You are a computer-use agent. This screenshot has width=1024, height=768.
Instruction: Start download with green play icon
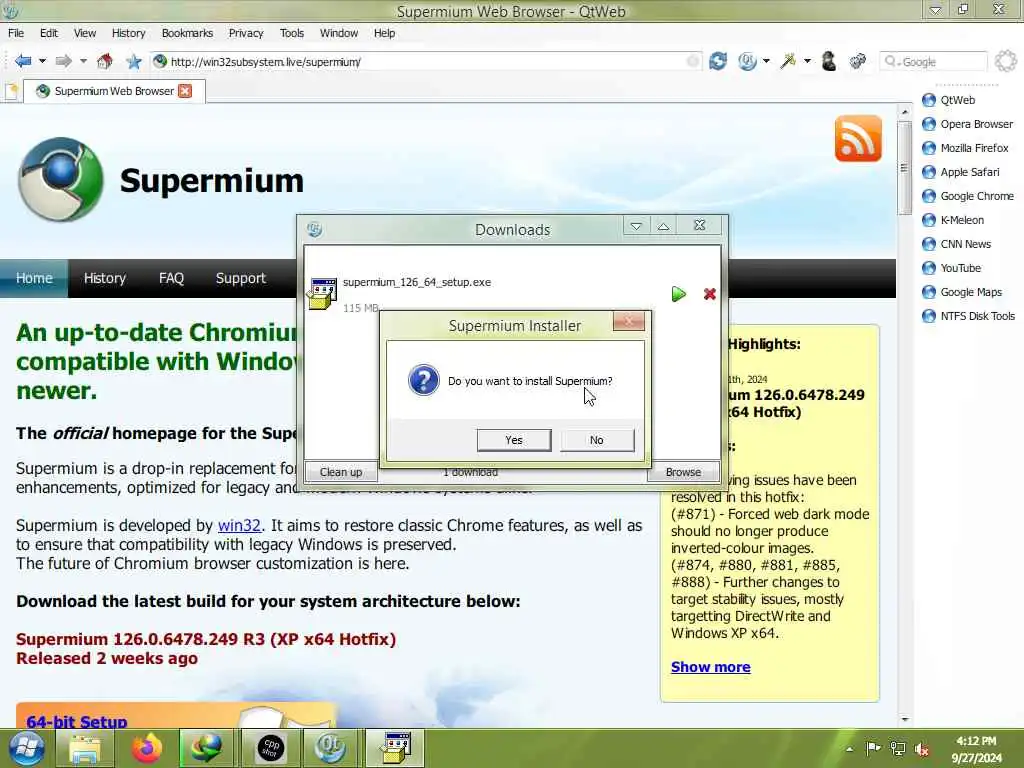coord(679,294)
